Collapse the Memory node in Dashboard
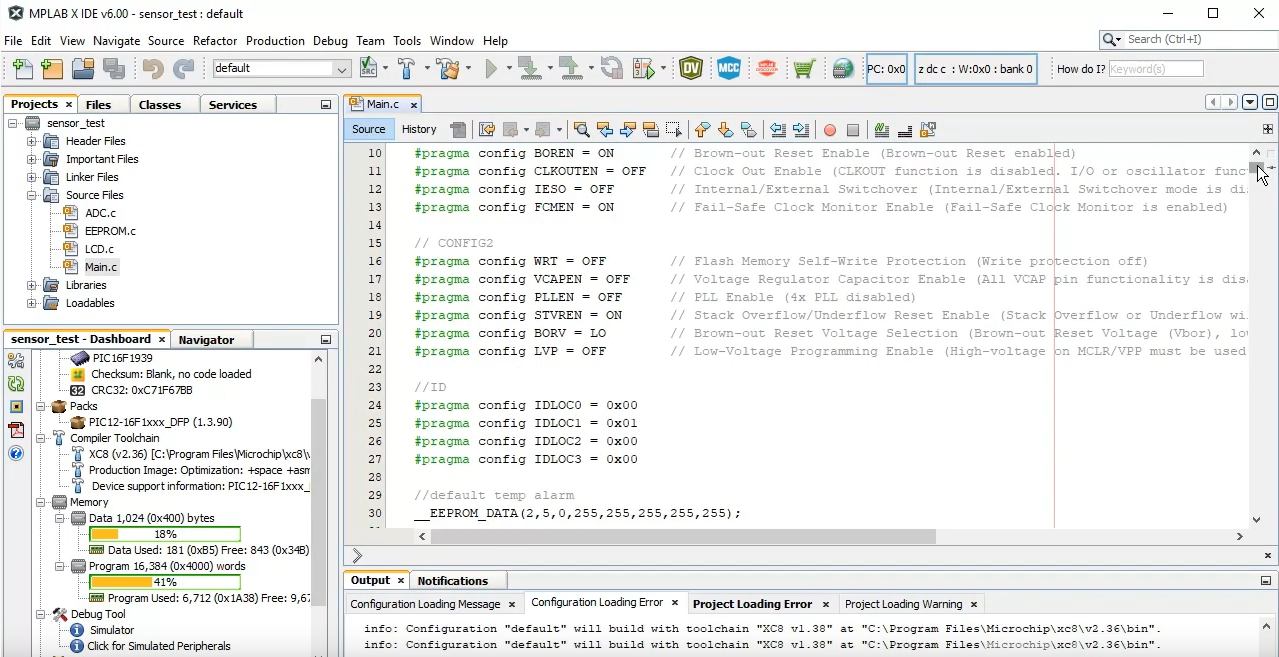 tap(41, 502)
